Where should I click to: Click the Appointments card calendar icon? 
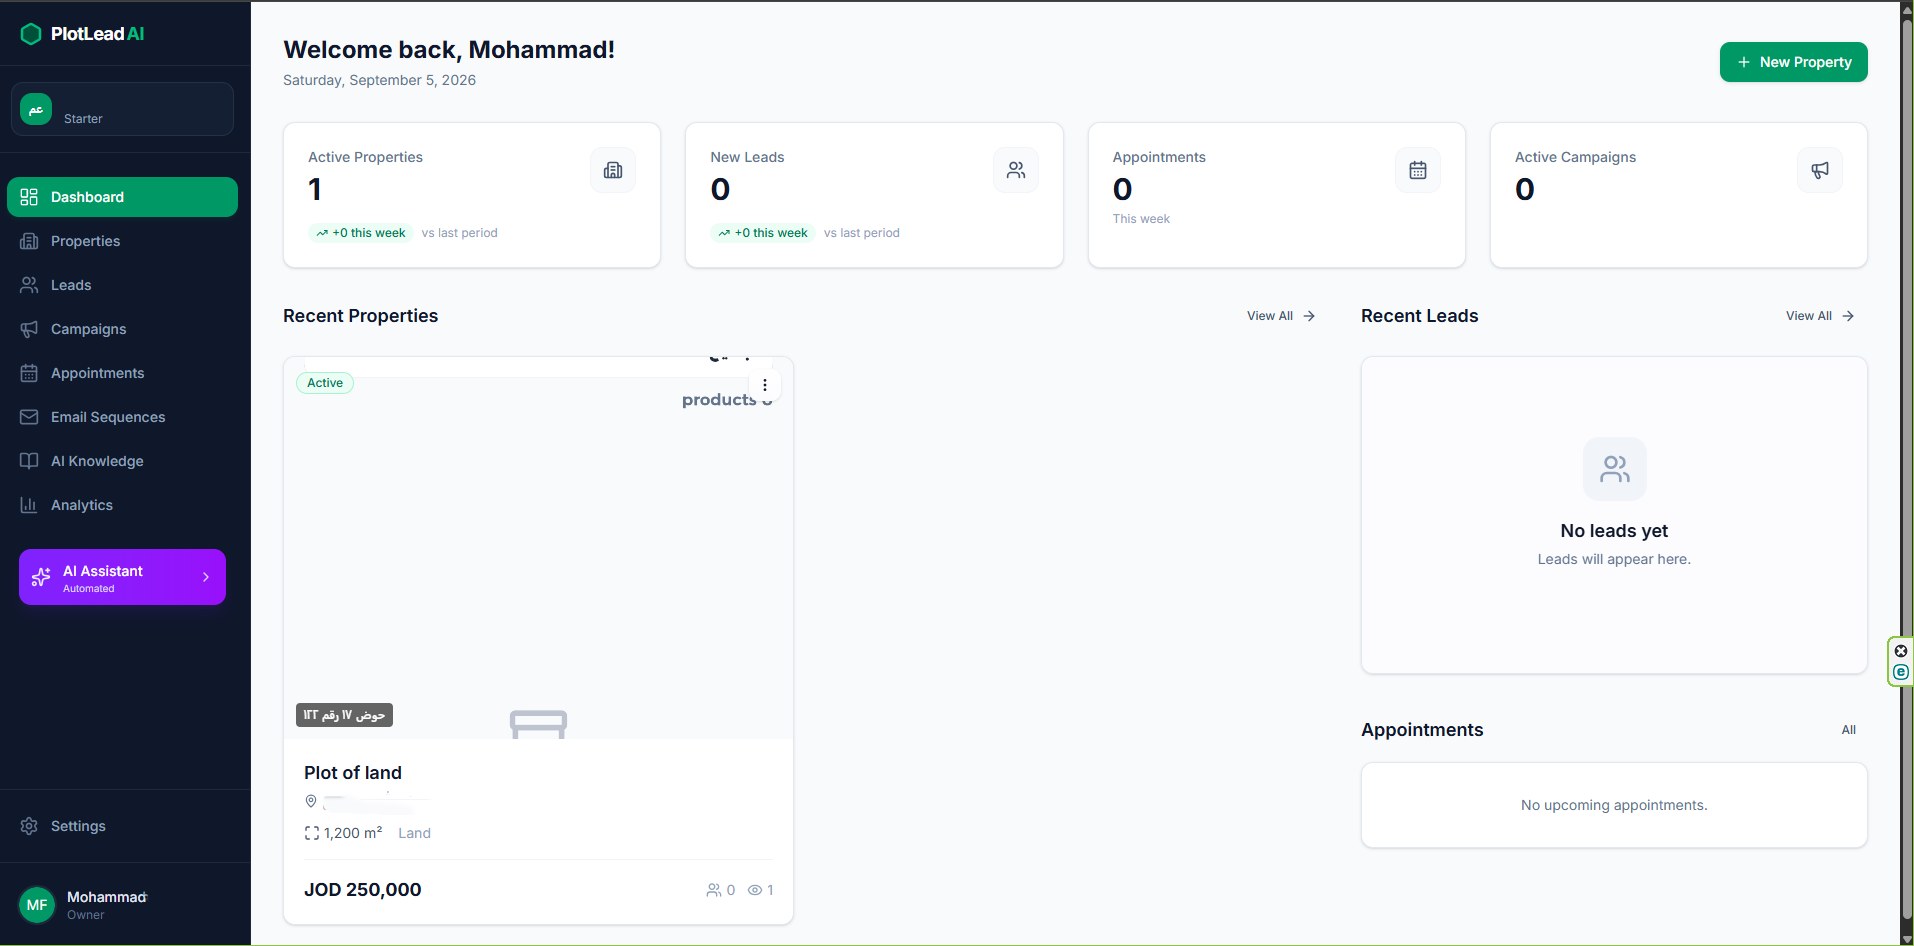click(1418, 170)
